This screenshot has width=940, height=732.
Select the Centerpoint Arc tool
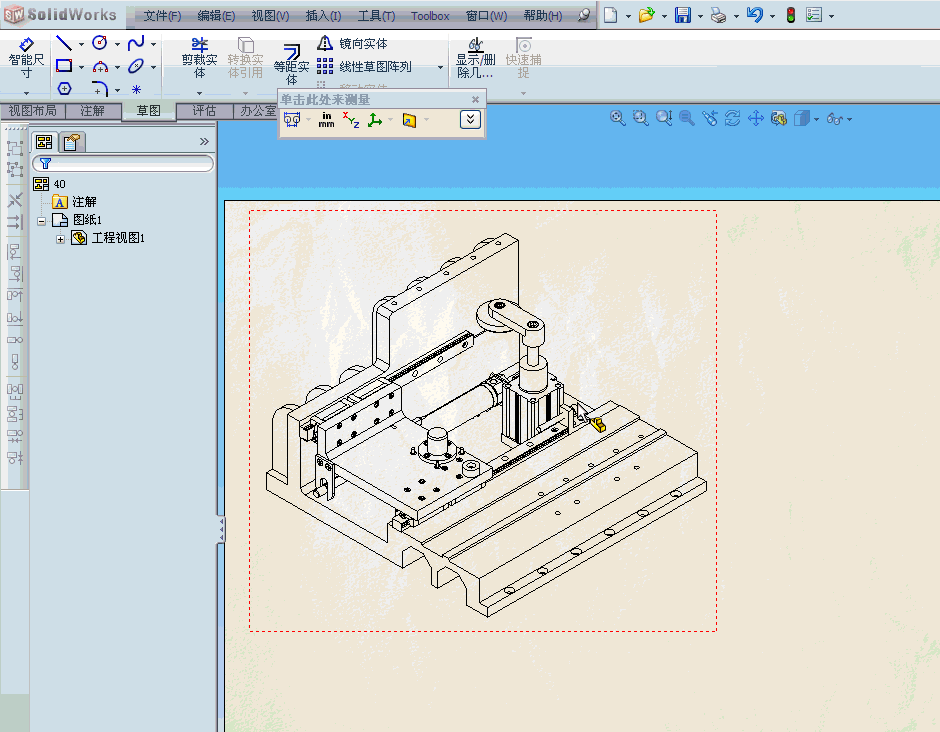(100, 67)
